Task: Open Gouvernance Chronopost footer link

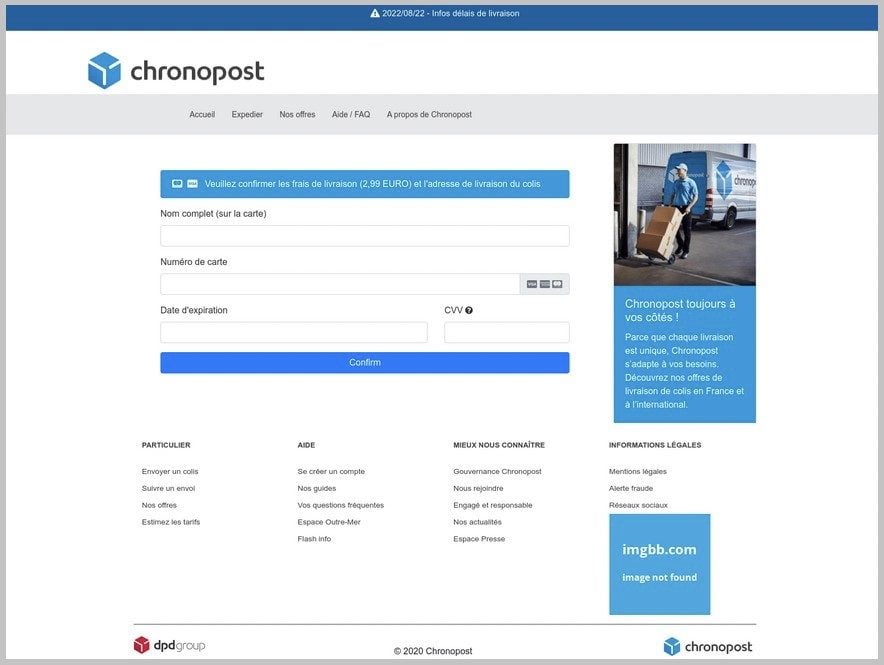Action: coord(497,471)
